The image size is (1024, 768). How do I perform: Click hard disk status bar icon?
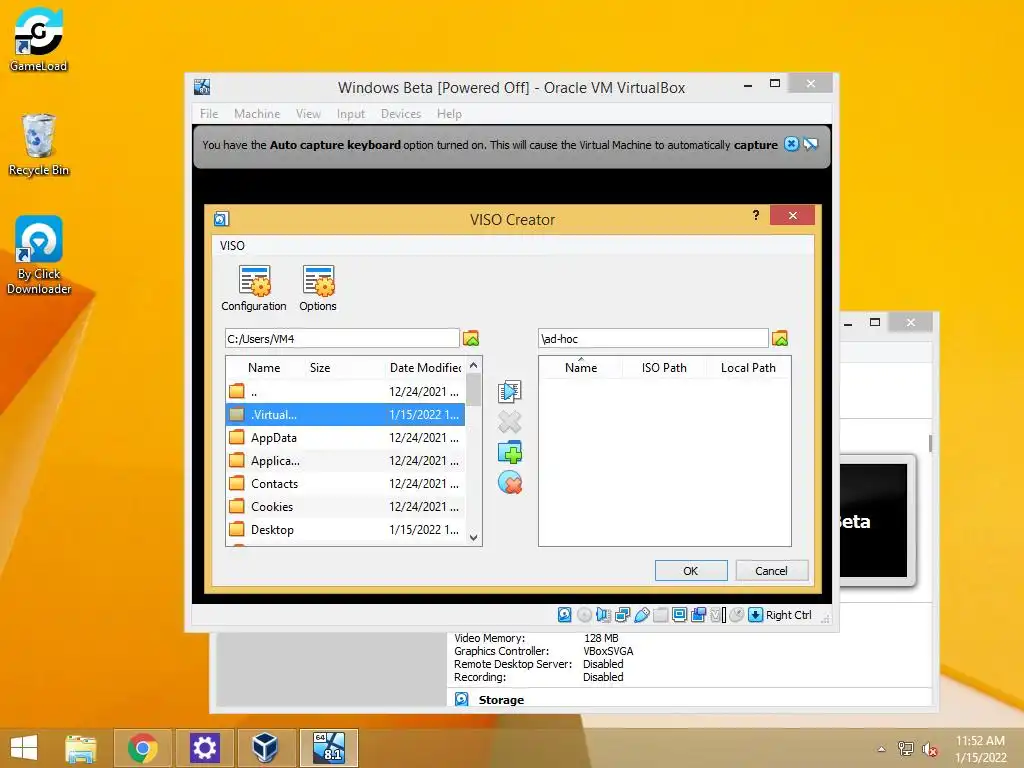(564, 615)
